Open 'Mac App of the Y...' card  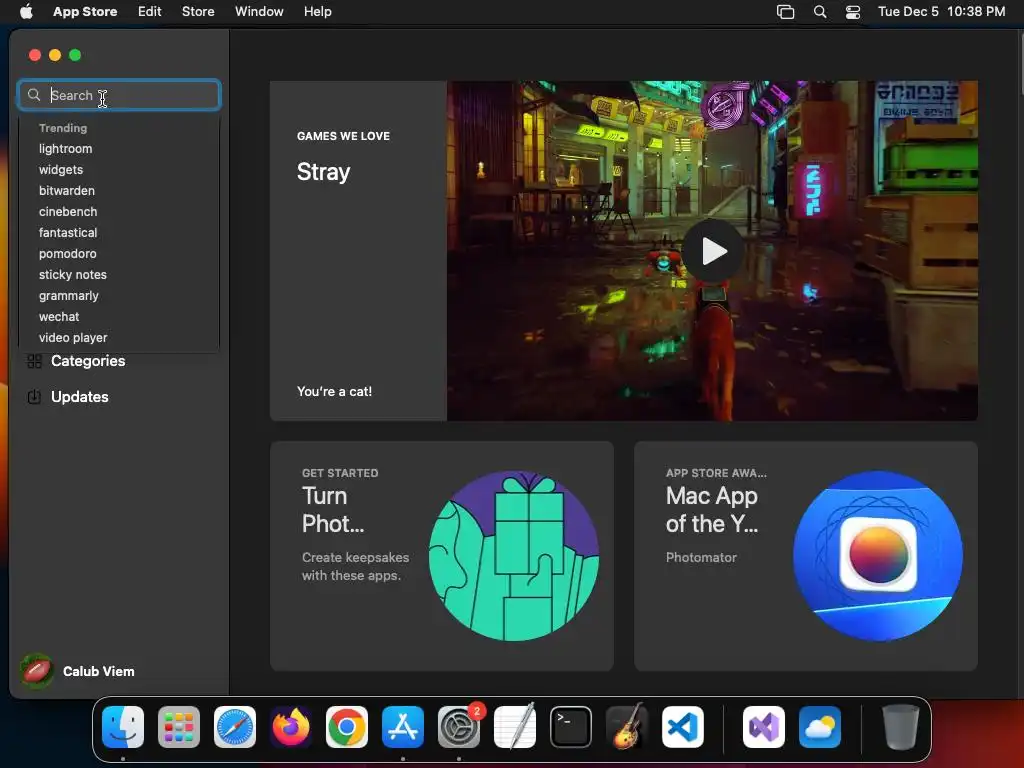(x=806, y=556)
